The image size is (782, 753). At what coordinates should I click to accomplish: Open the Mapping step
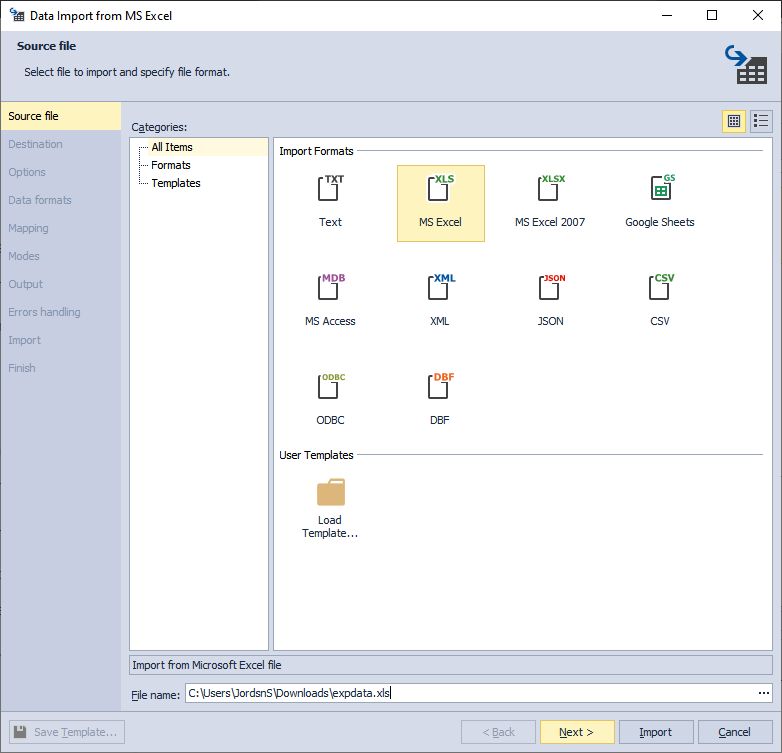coord(61,228)
